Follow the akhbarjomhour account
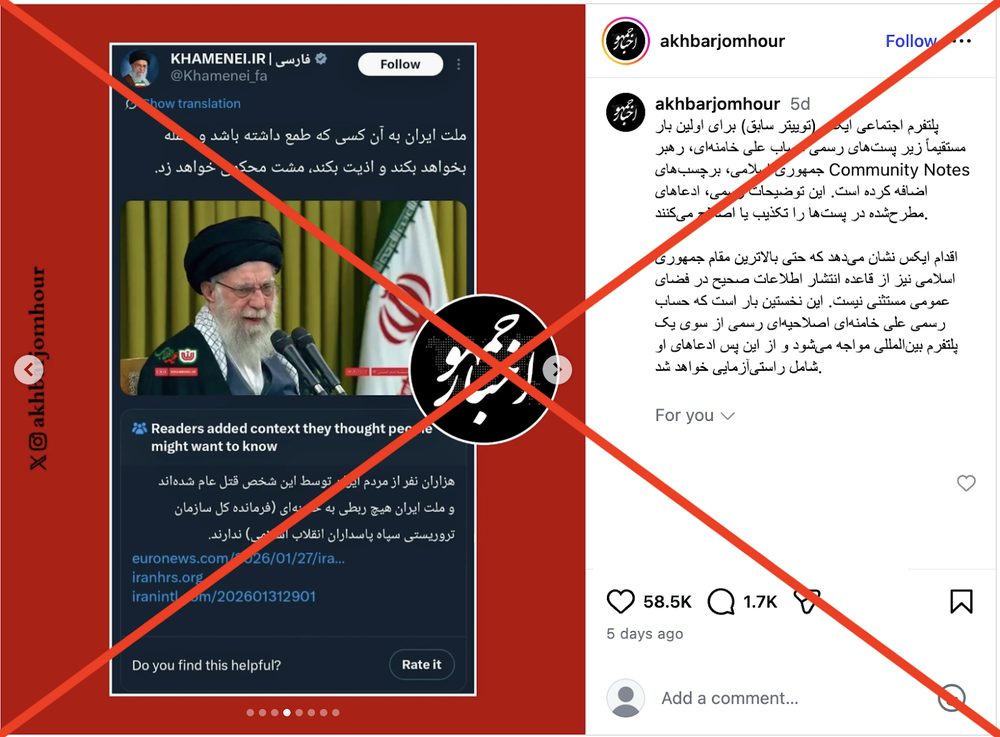The height and width of the screenshot is (737, 1000). (910, 41)
